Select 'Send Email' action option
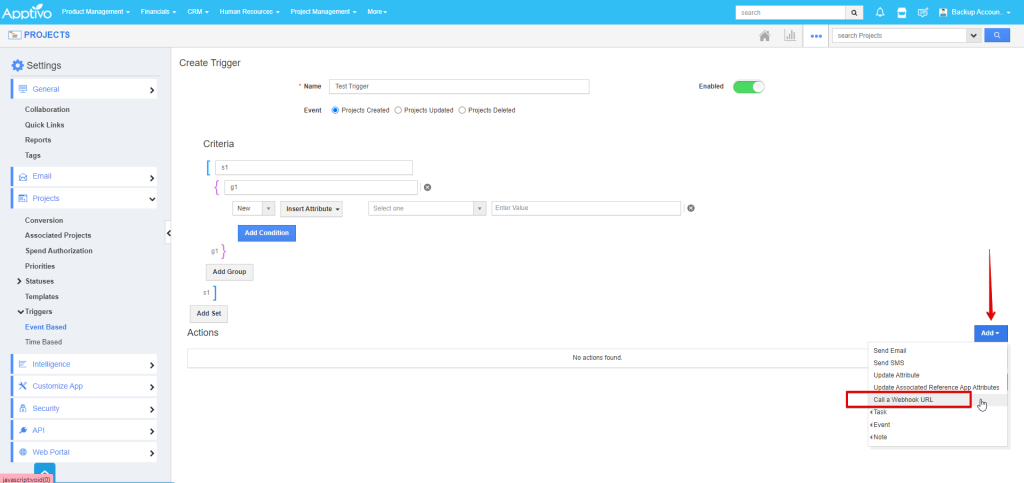 click(890, 351)
